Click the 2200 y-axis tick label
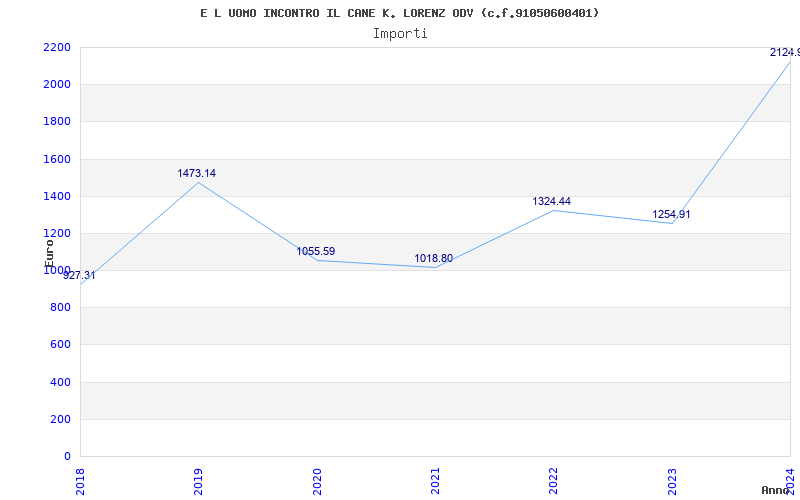This screenshot has height=500, width=800. (x=57, y=47)
